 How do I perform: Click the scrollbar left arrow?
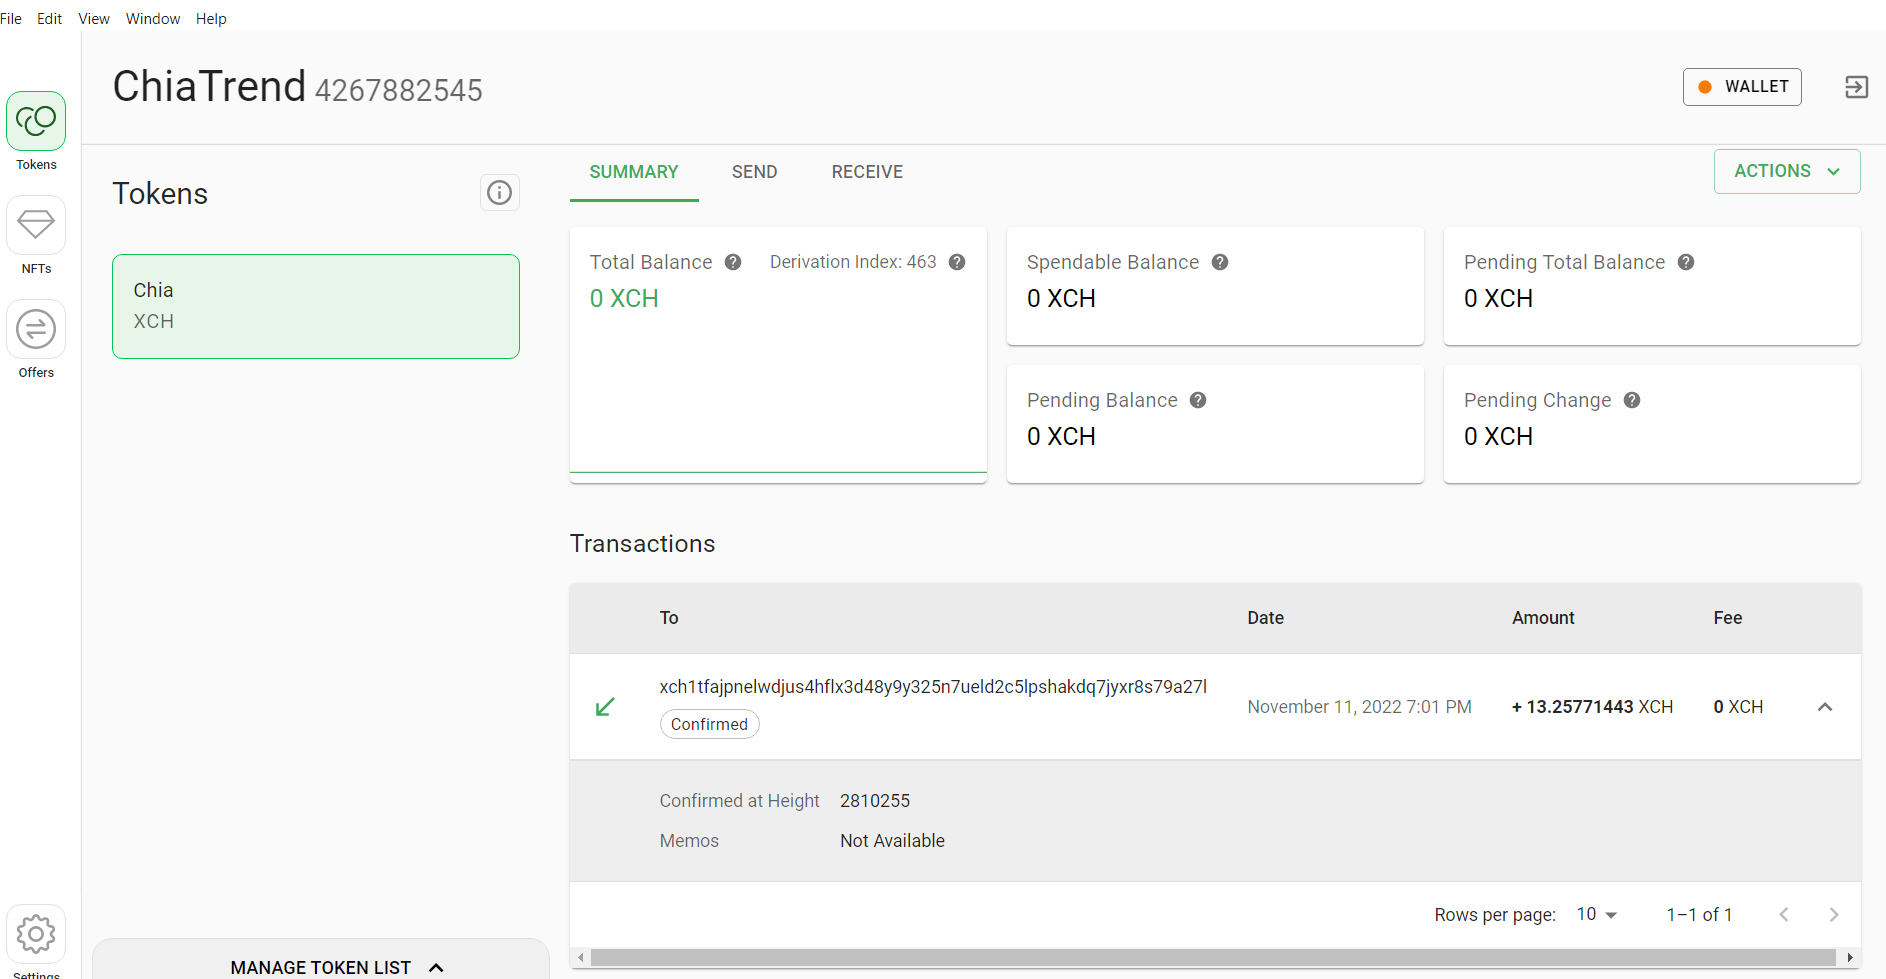coord(580,957)
